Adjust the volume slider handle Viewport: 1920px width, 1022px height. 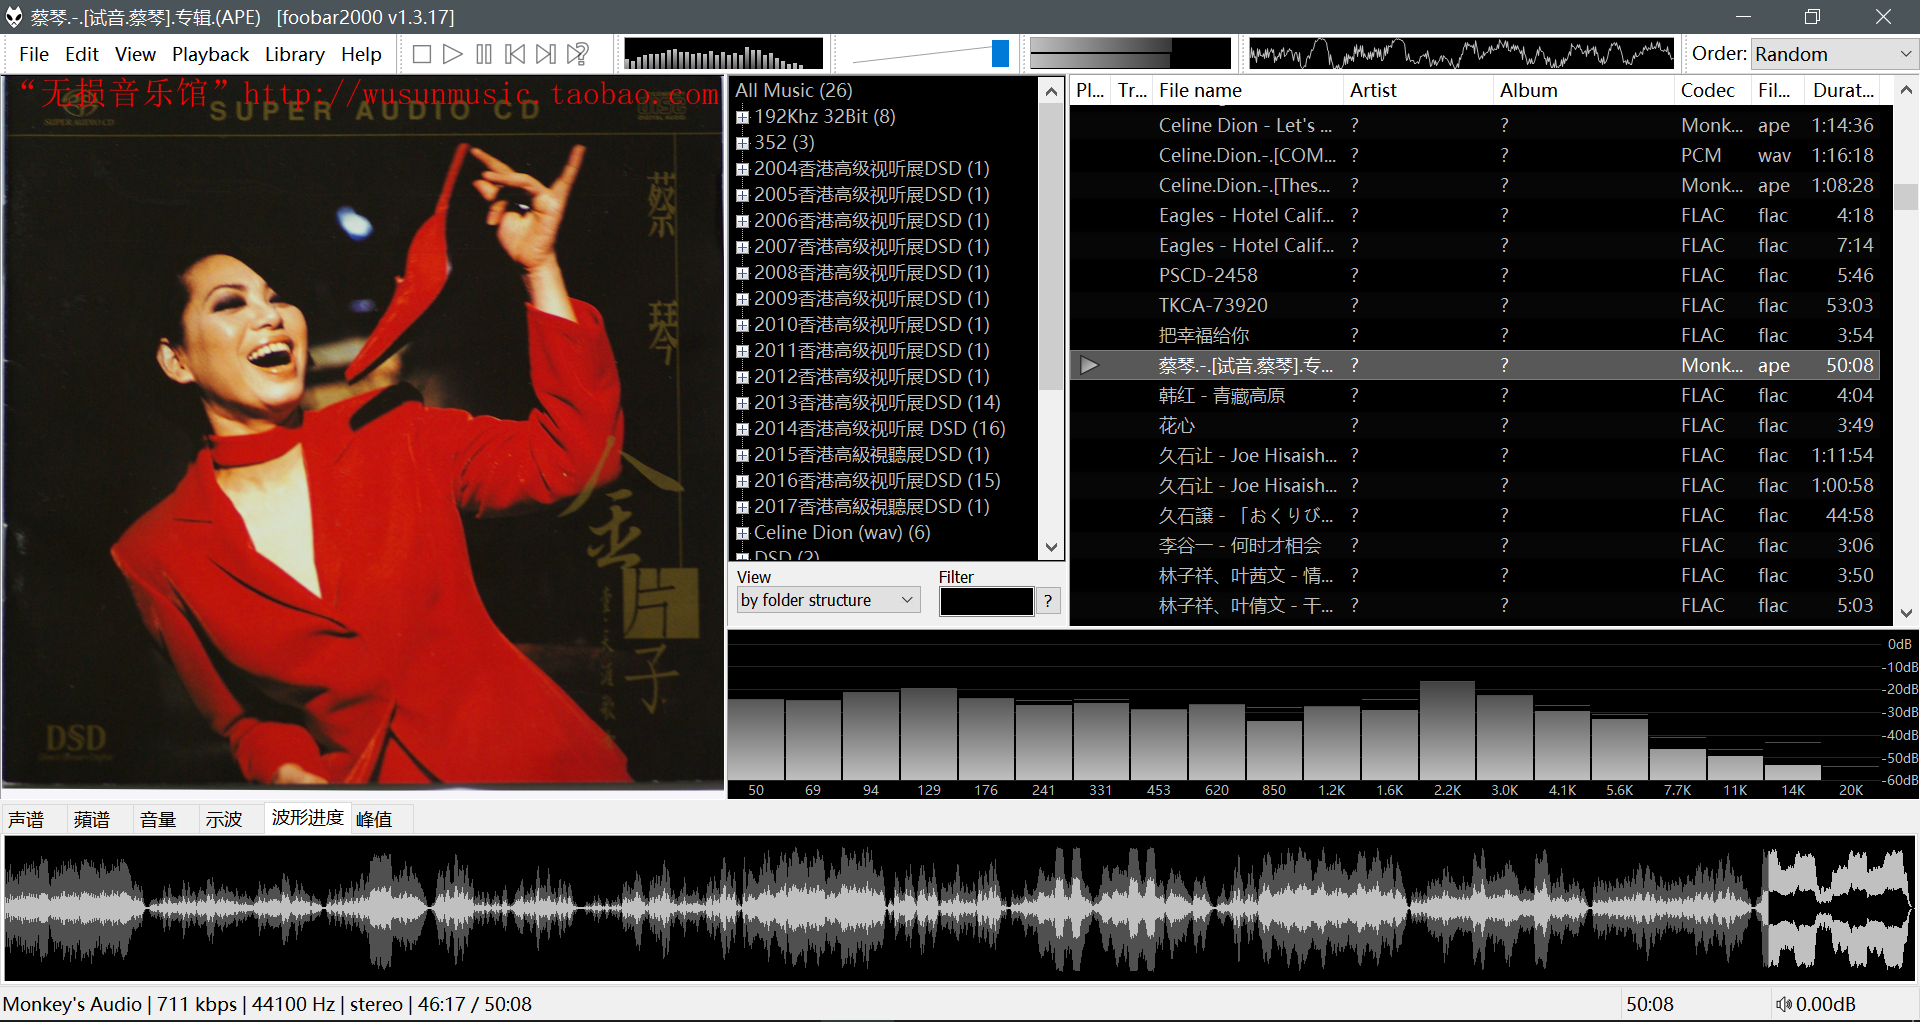999,54
